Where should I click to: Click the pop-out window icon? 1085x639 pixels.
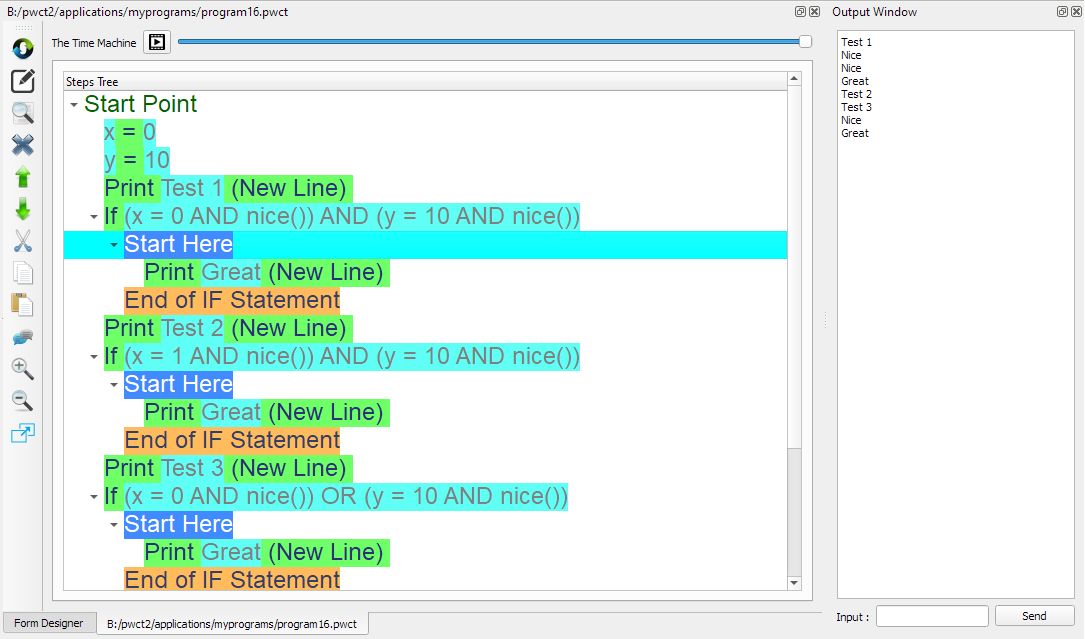tap(22, 433)
